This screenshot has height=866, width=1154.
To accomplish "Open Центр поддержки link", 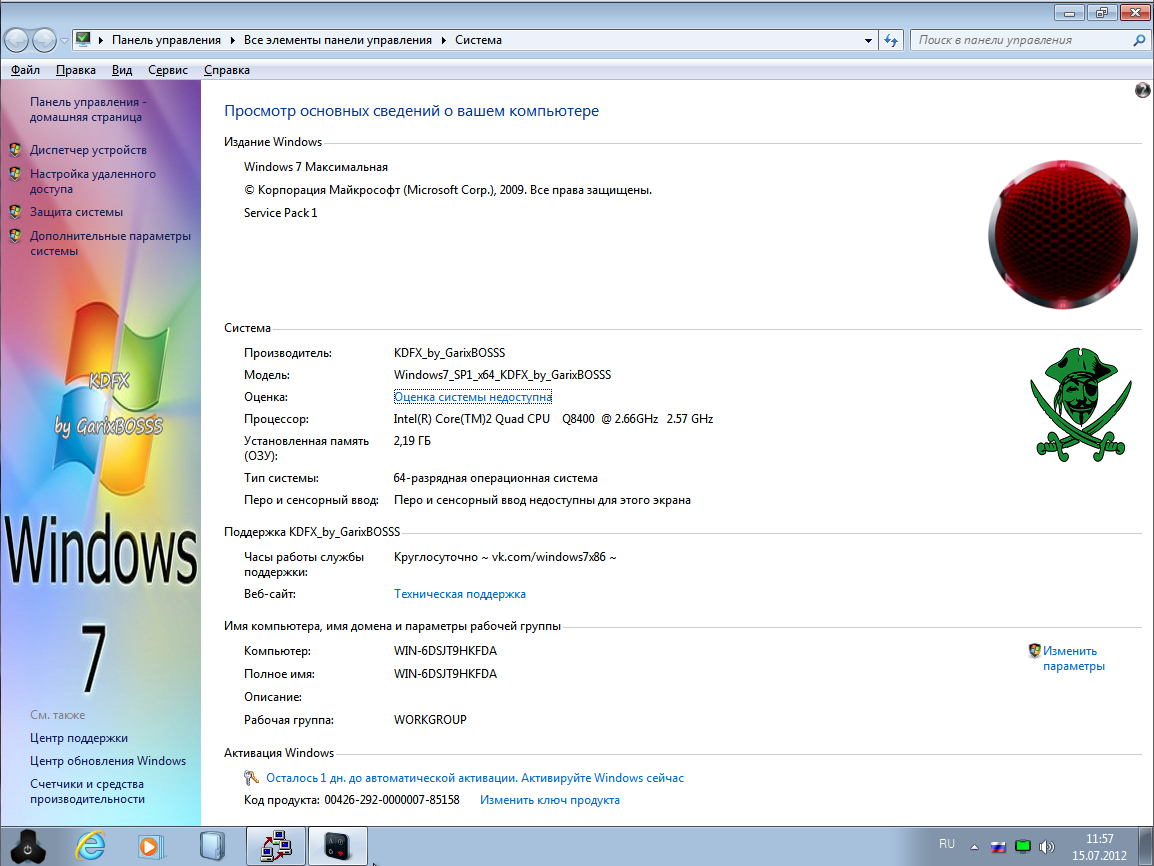I will coord(79,738).
